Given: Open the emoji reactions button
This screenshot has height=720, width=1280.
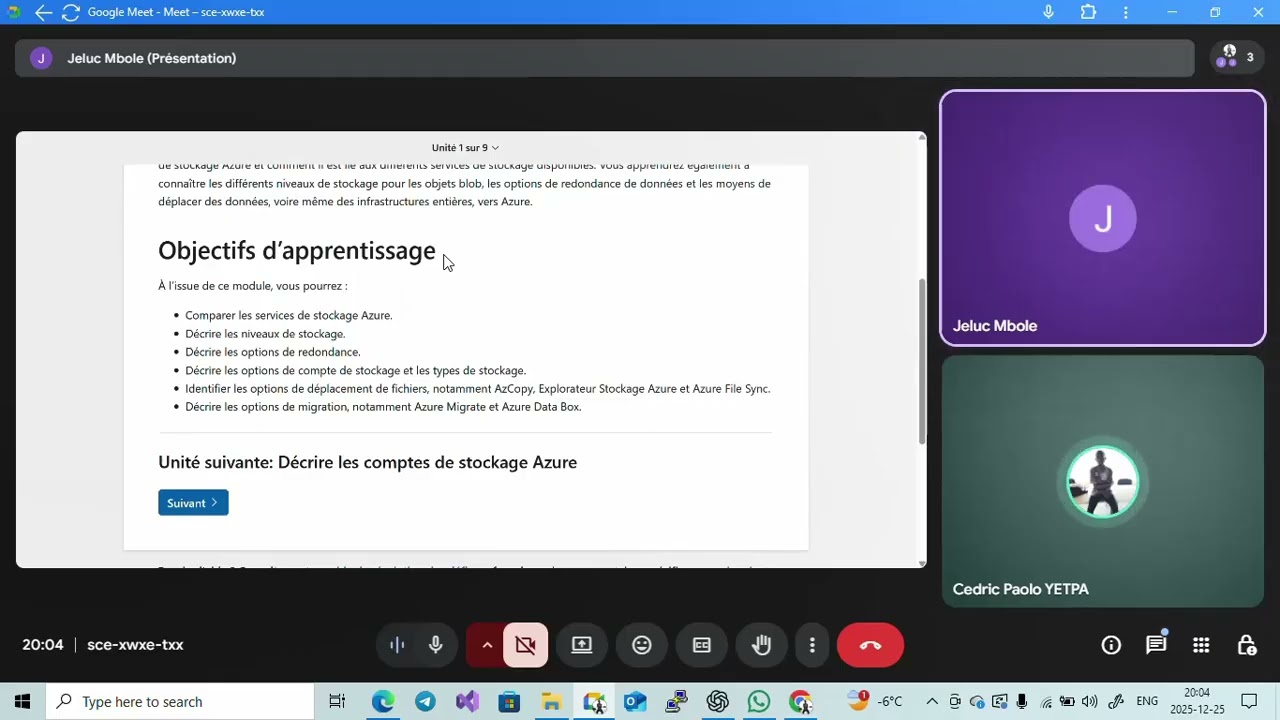Looking at the screenshot, I should [642, 645].
